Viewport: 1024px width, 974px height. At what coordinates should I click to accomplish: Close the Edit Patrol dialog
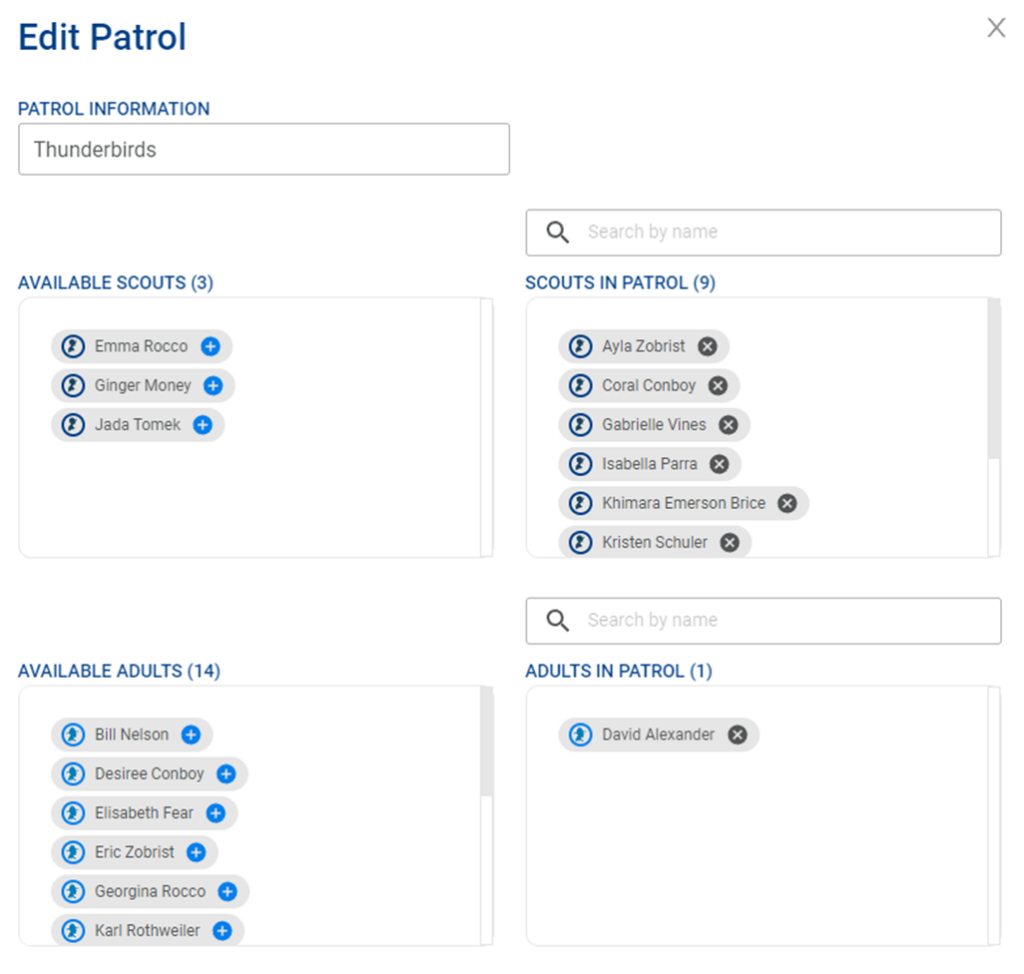tap(996, 28)
